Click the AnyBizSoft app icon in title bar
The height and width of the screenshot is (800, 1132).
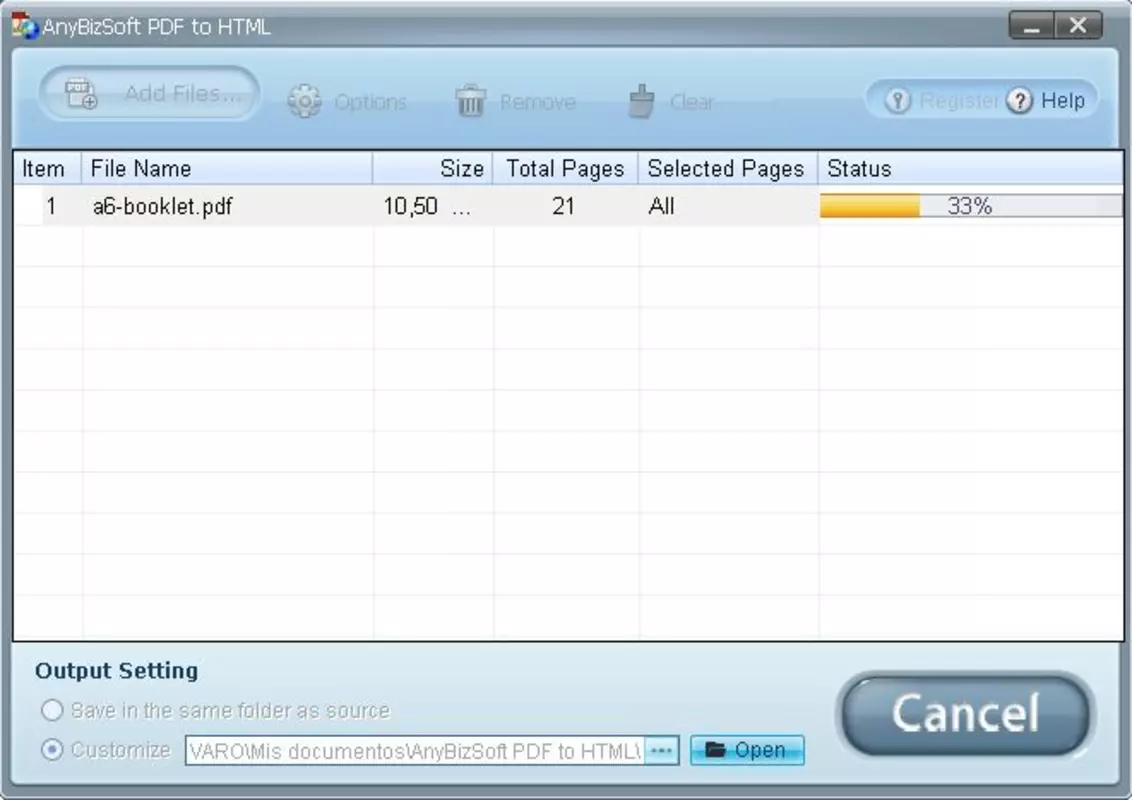pyautogui.click(x=24, y=26)
